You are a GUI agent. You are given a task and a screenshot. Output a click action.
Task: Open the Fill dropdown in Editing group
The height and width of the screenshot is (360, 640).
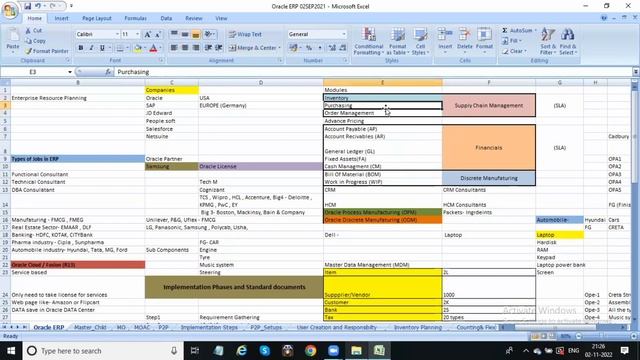(x=512, y=41)
